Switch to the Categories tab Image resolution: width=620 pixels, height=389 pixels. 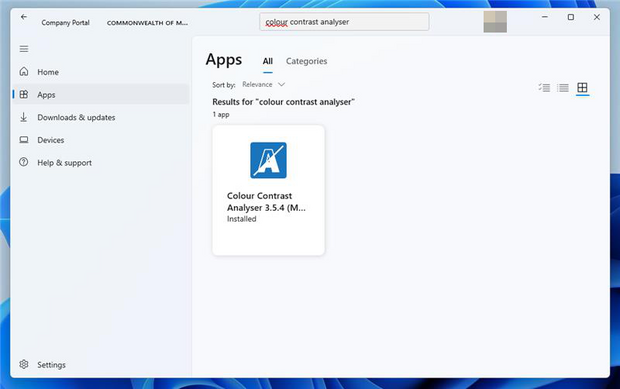pyautogui.click(x=306, y=61)
